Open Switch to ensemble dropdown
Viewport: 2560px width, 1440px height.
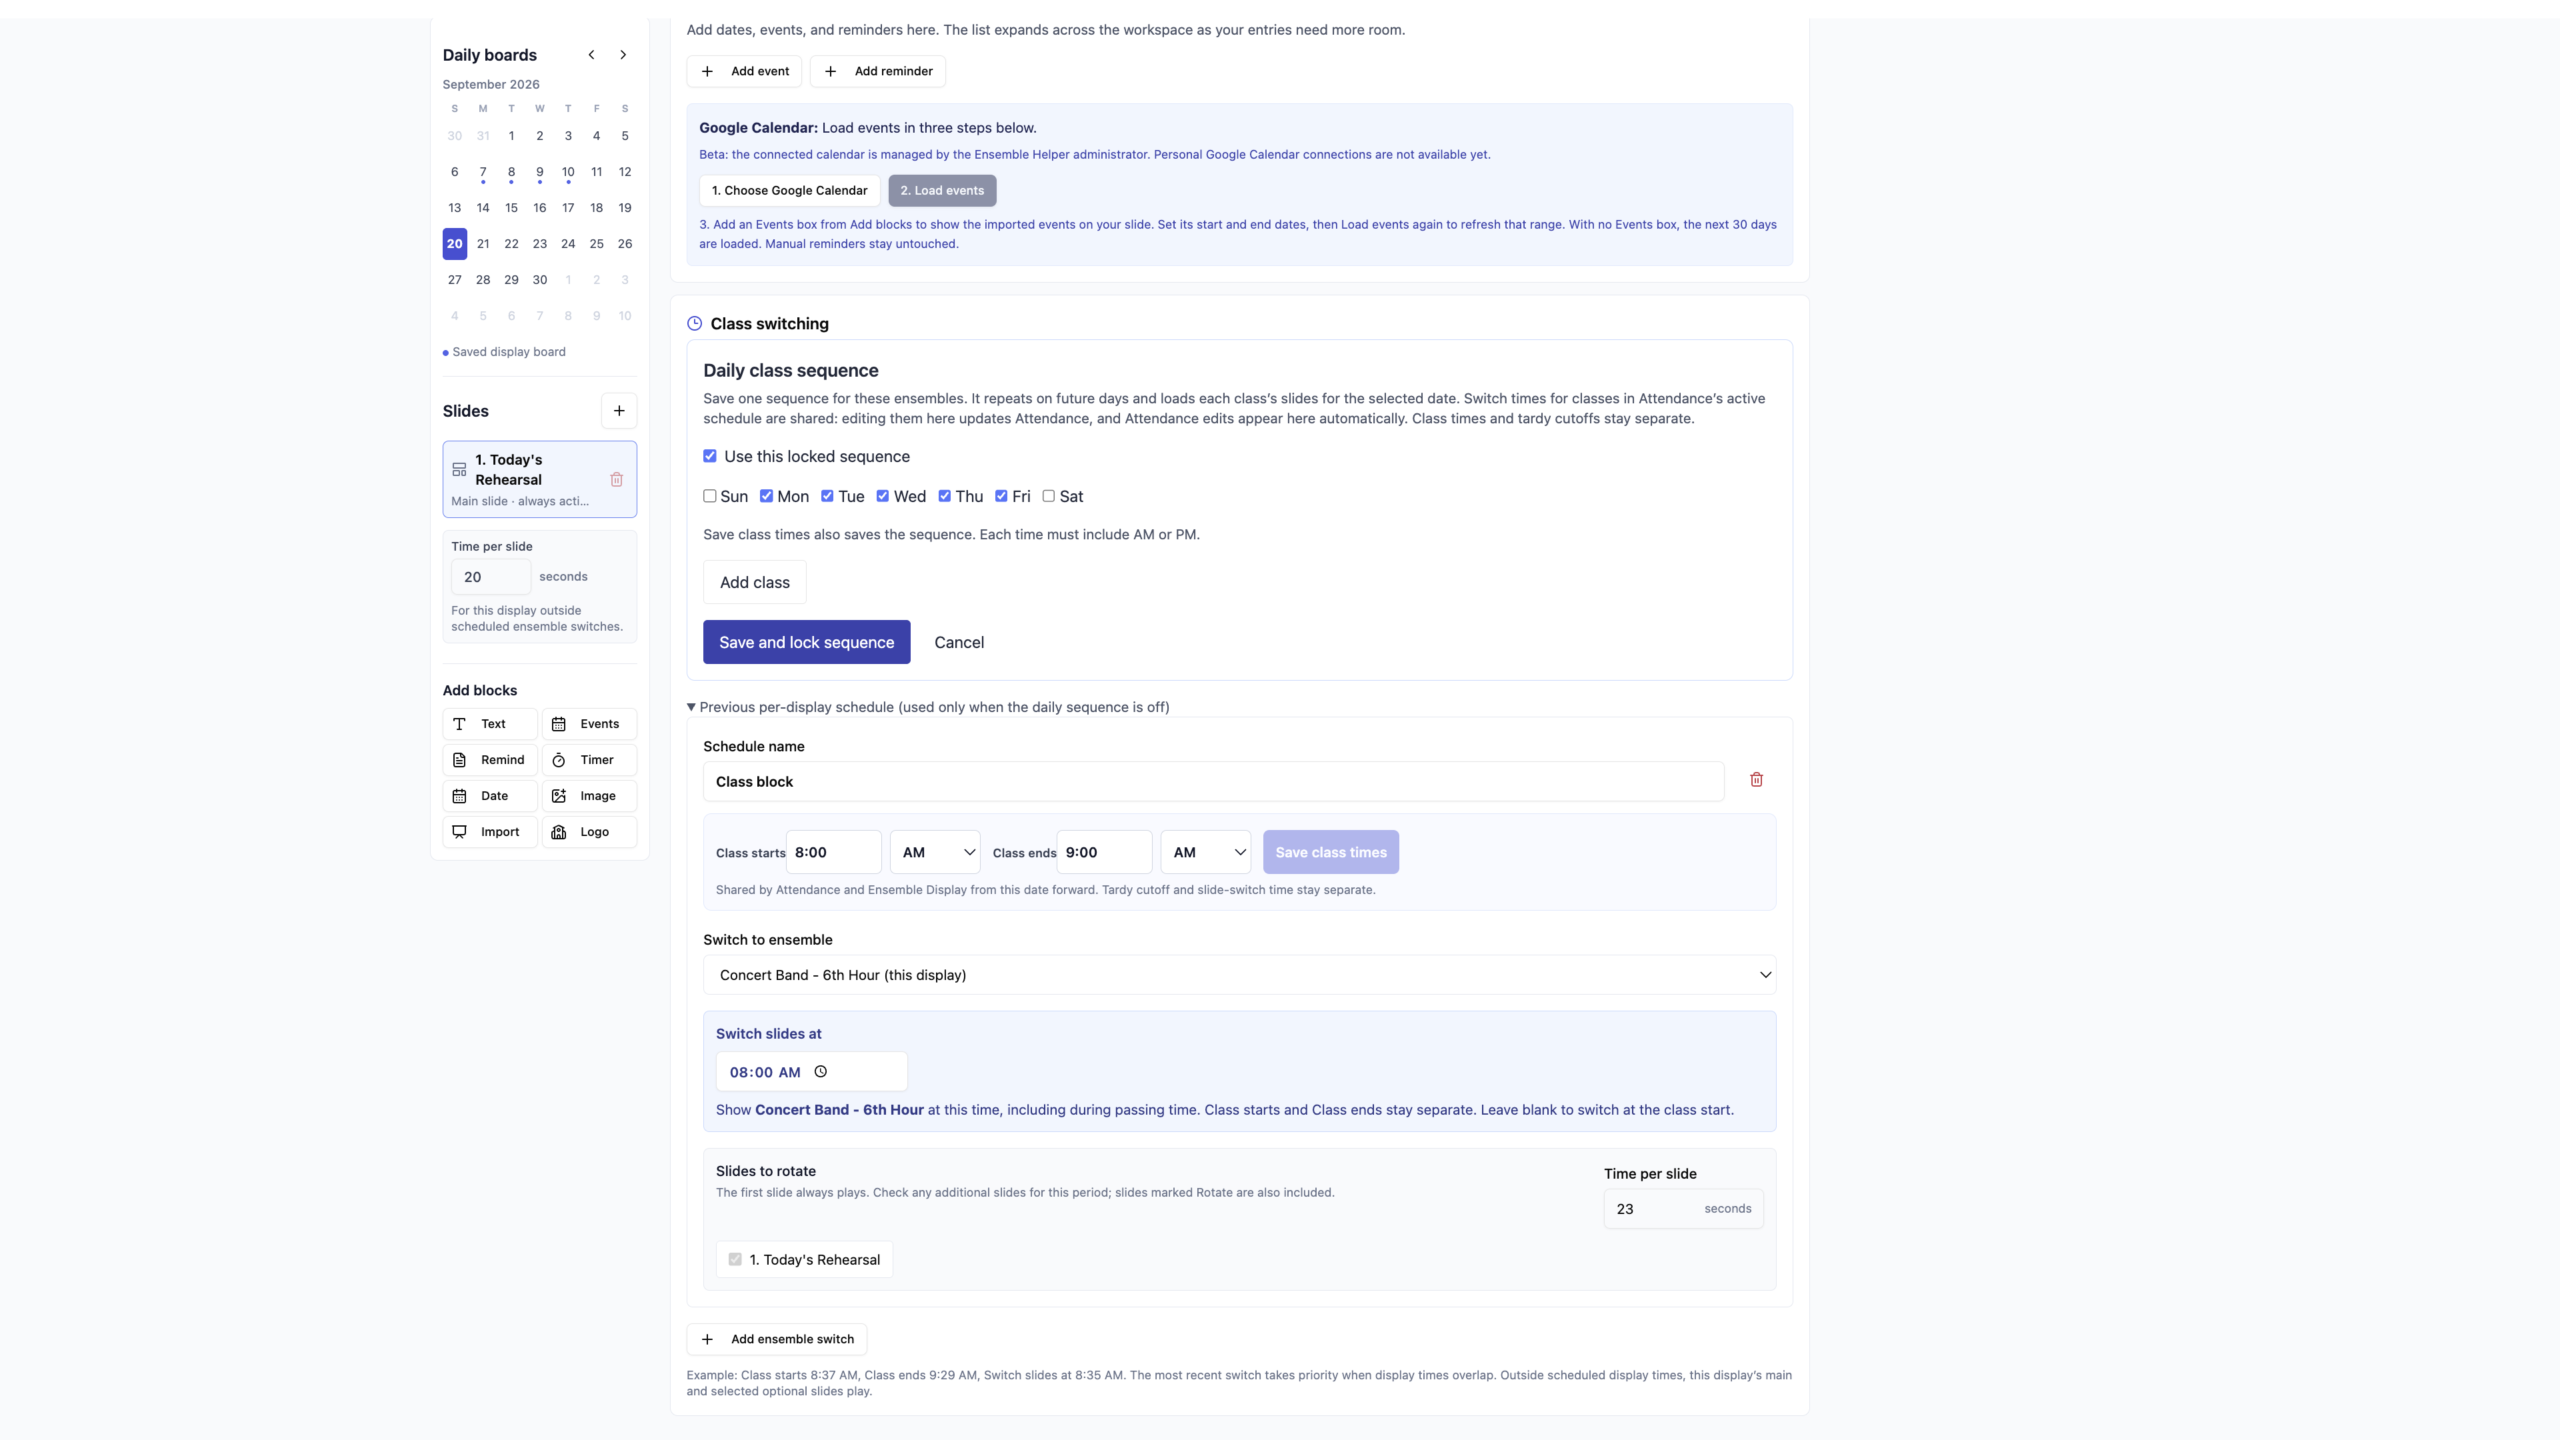1239,975
